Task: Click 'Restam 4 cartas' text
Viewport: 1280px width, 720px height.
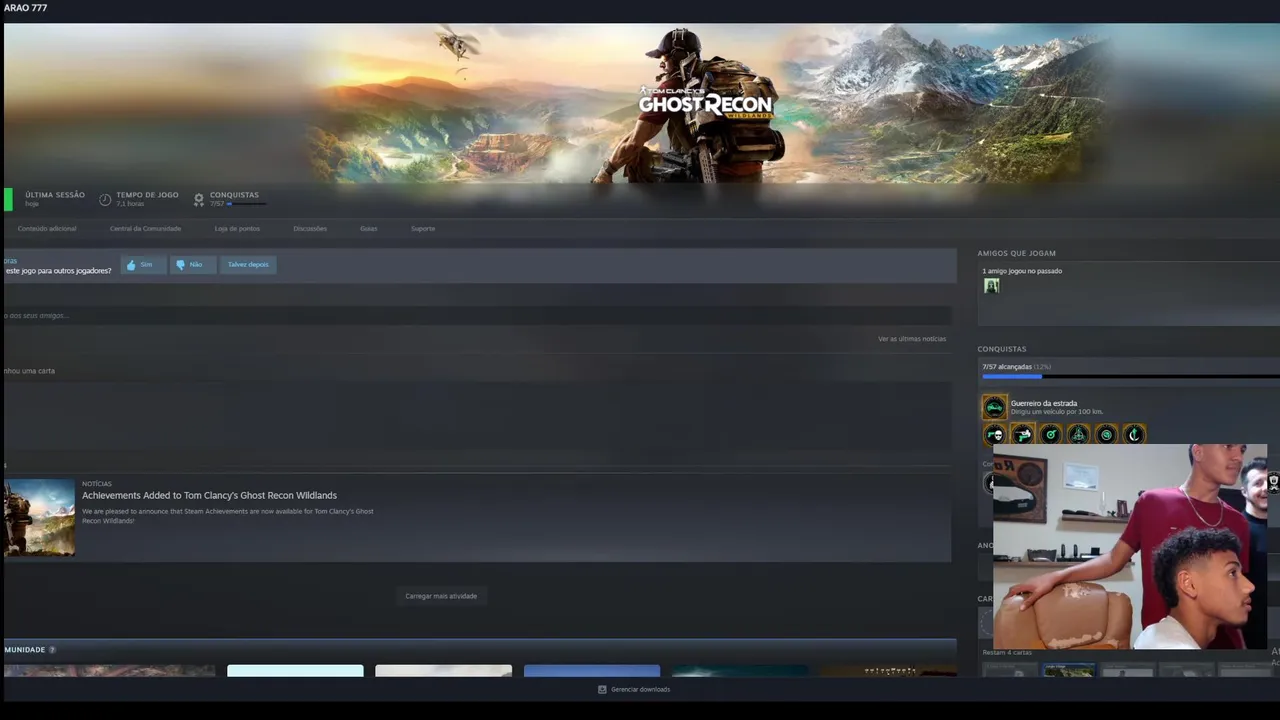Action: [1007, 652]
